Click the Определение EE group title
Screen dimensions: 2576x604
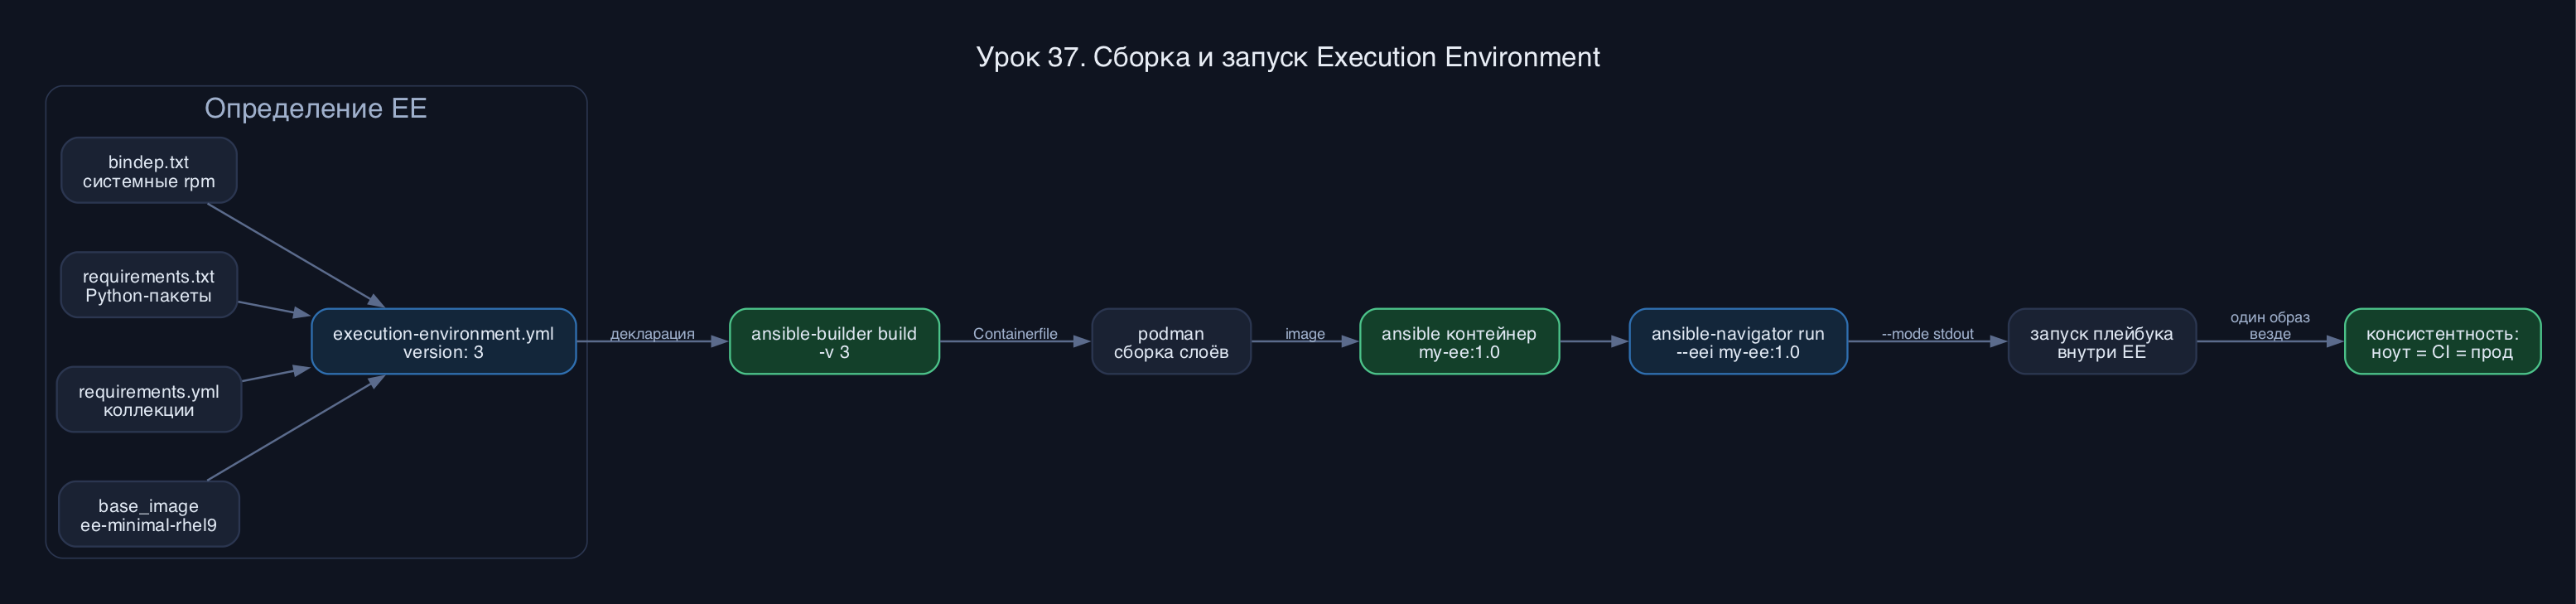(316, 108)
